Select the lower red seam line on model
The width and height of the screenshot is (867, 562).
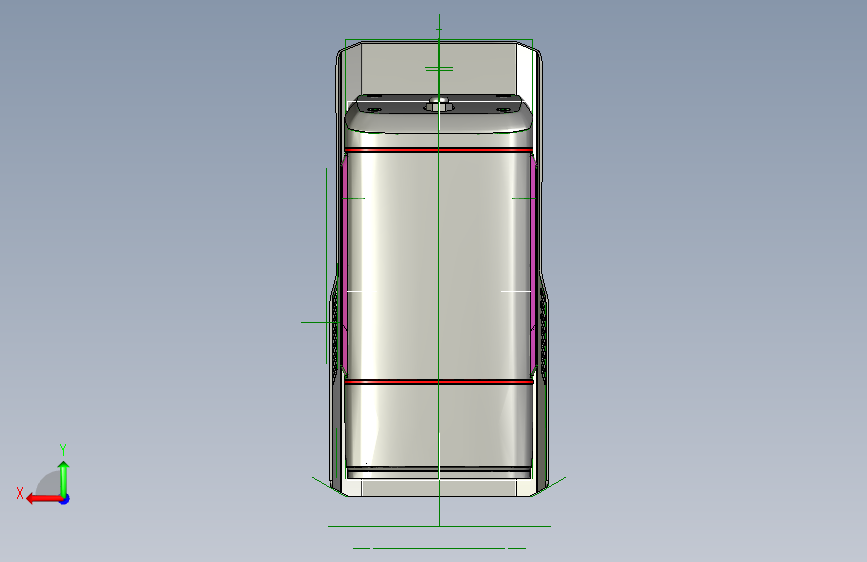click(x=438, y=382)
